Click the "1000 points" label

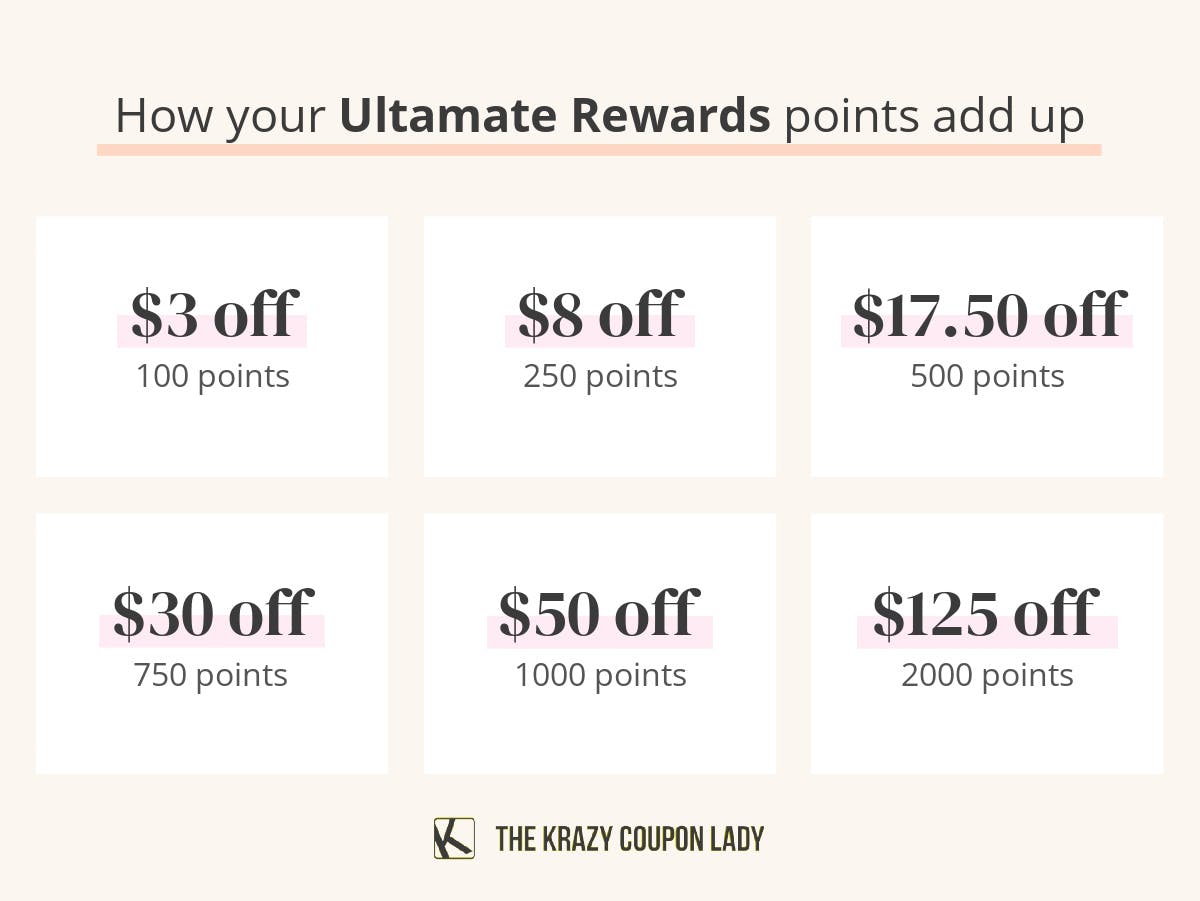(x=600, y=675)
